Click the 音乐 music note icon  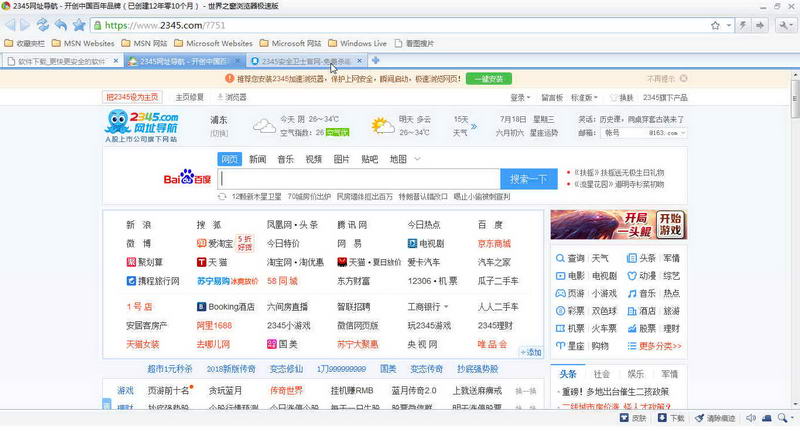coord(632,293)
